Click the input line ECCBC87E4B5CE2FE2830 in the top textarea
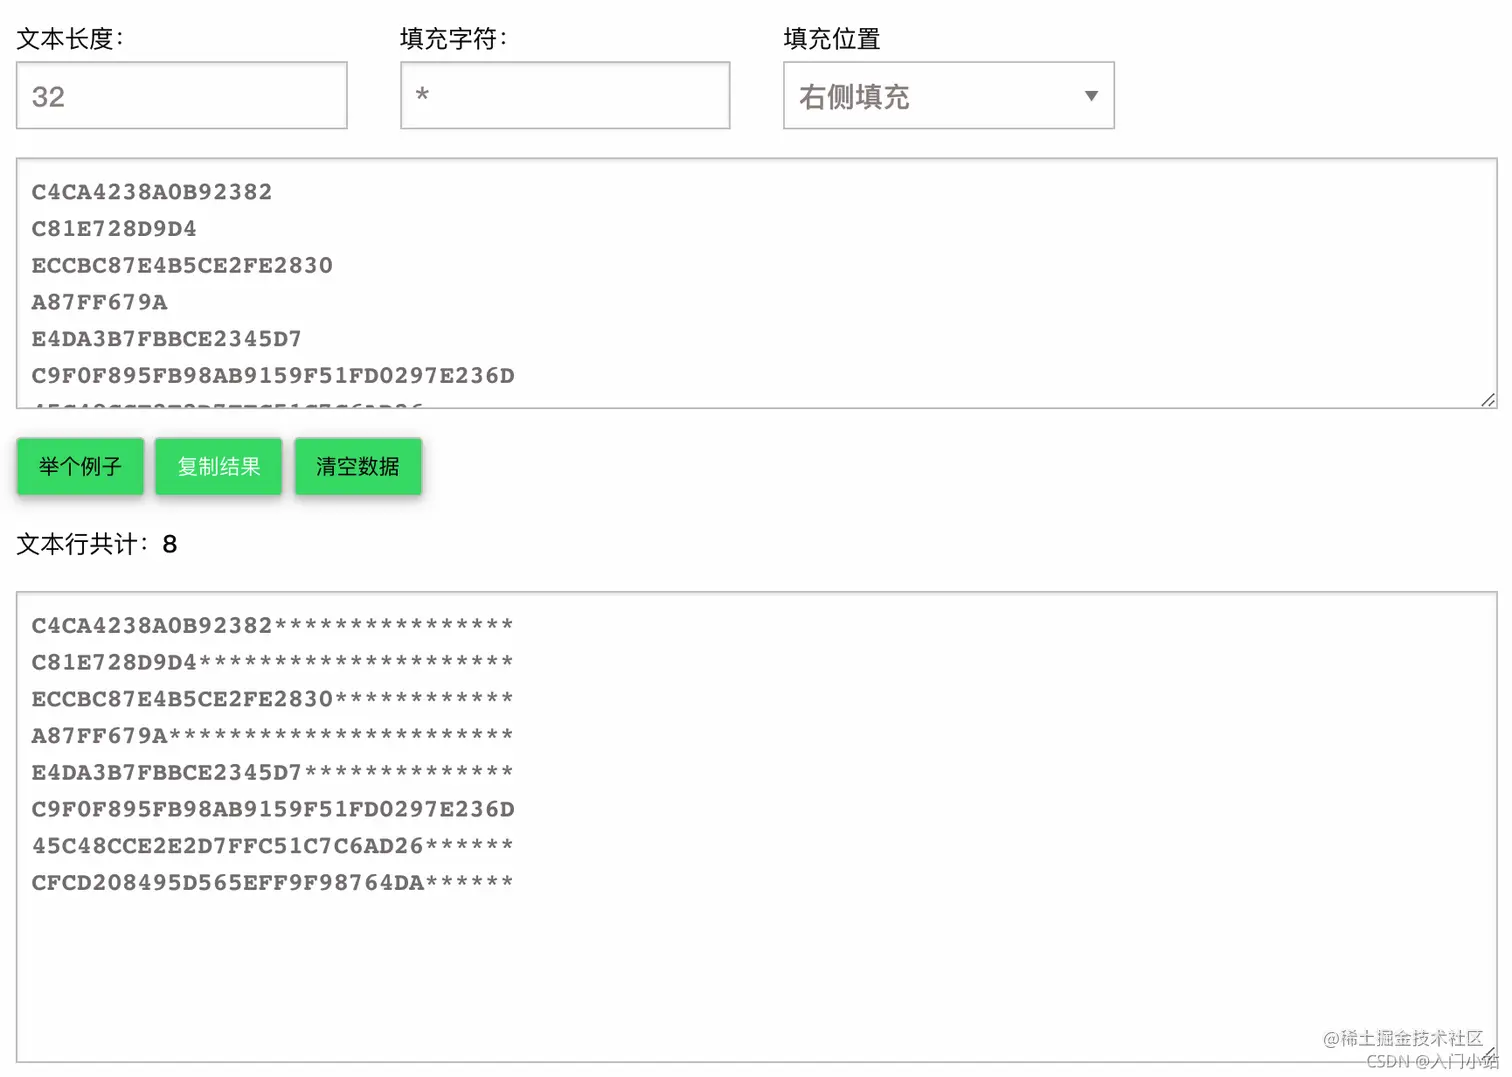 (x=182, y=266)
